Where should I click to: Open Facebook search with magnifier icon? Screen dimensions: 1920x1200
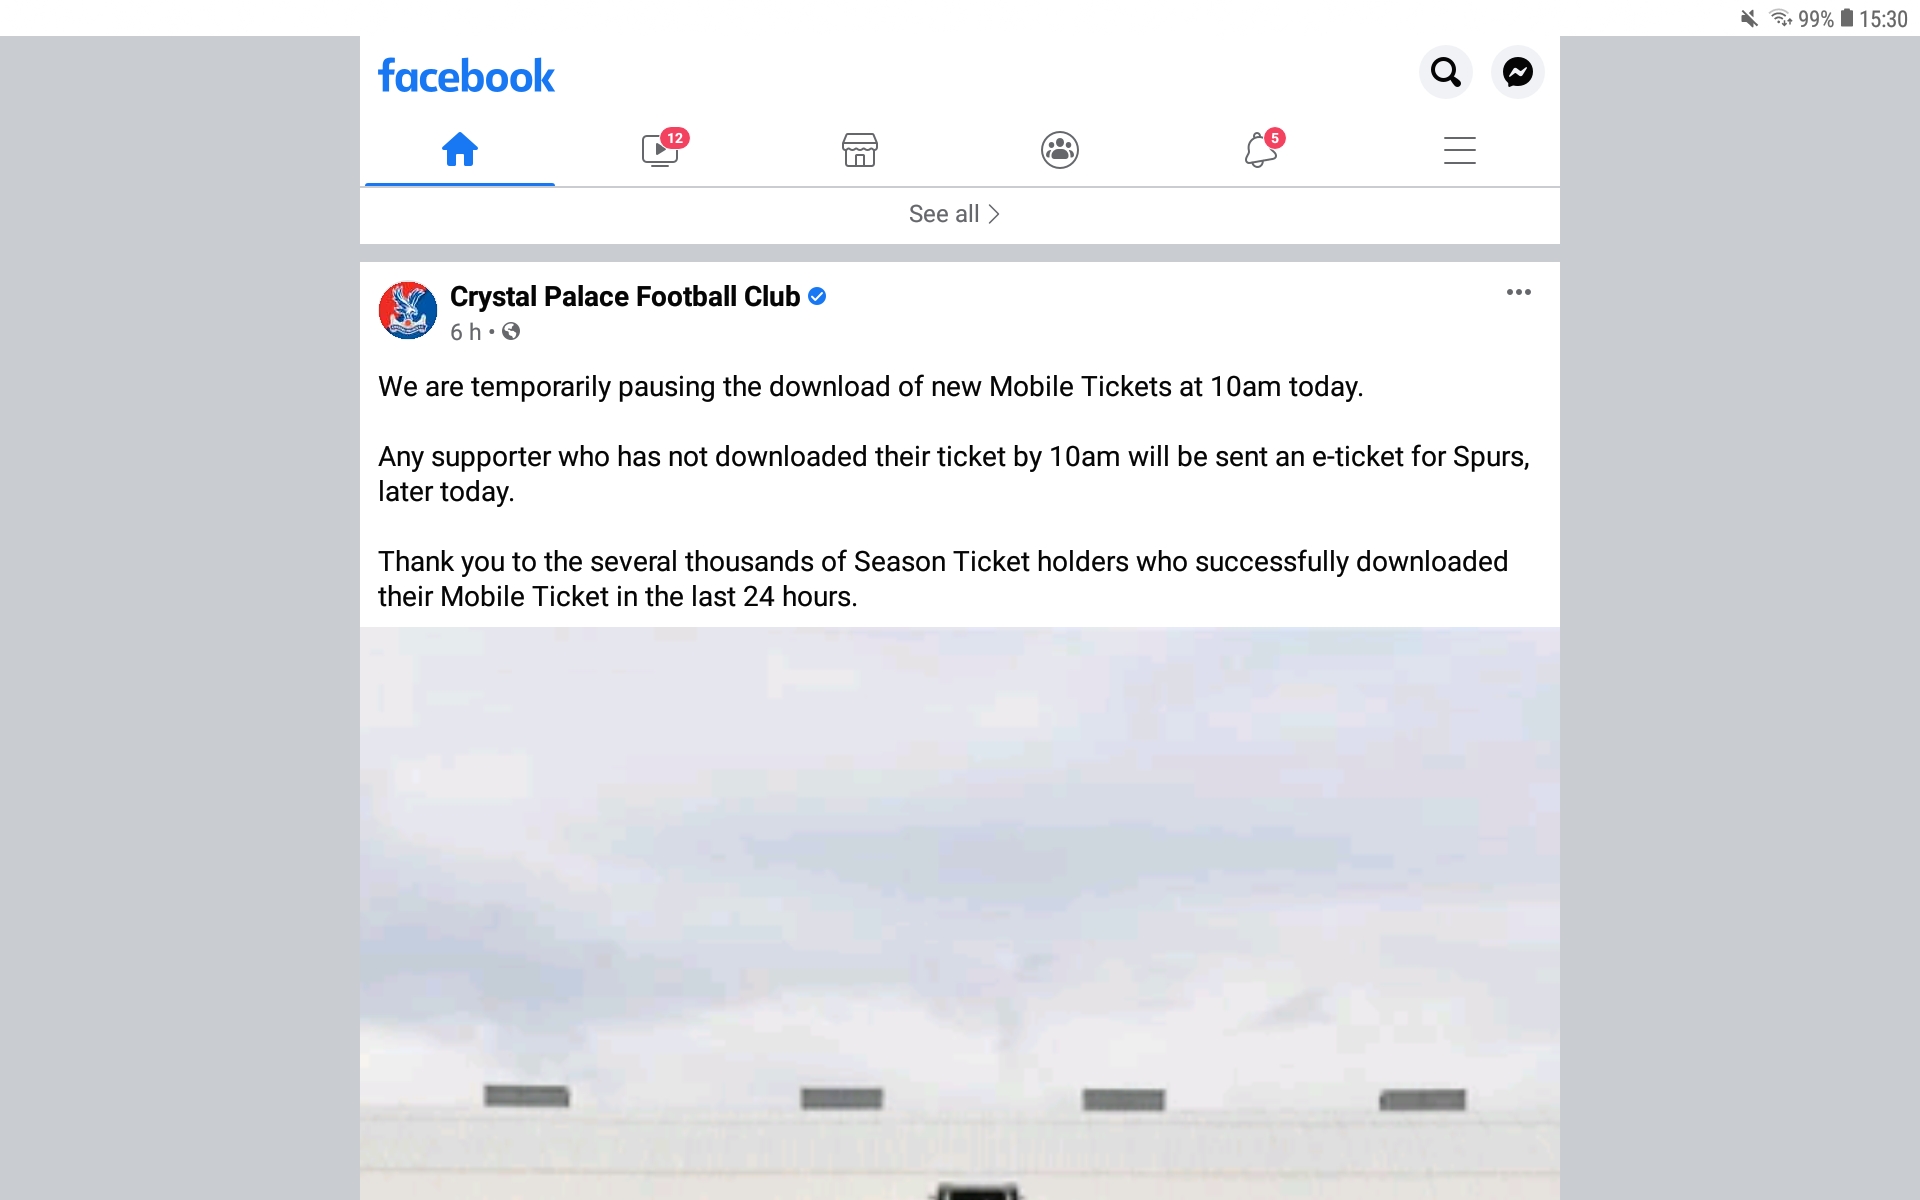(x=1445, y=72)
